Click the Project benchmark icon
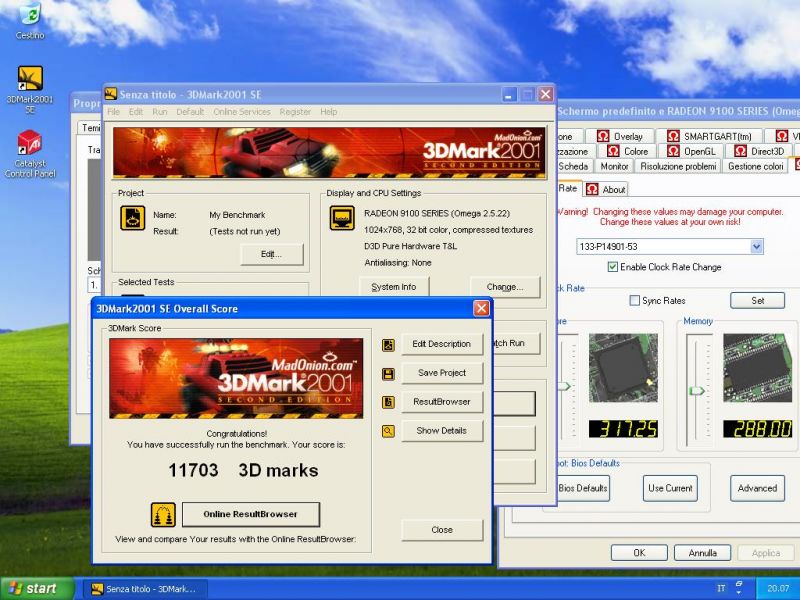 pos(133,218)
